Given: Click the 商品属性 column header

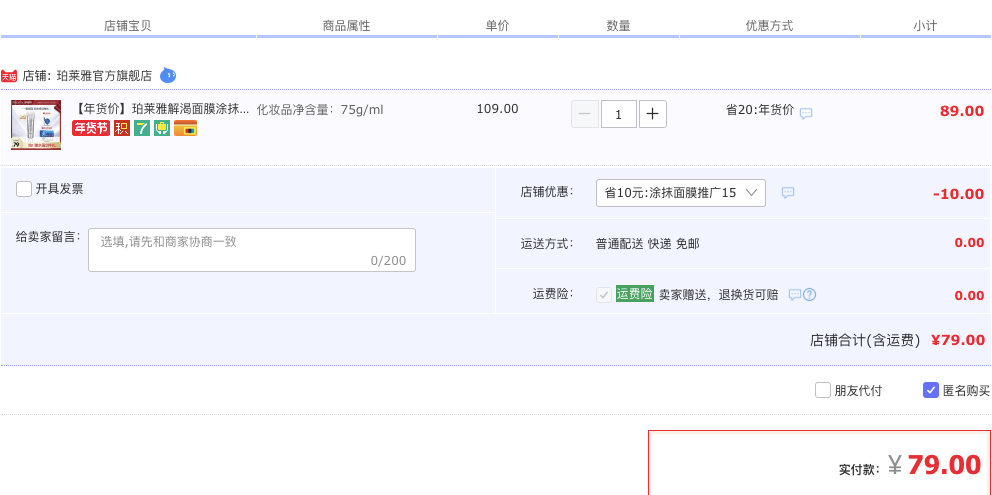Looking at the screenshot, I should tap(347, 26).
